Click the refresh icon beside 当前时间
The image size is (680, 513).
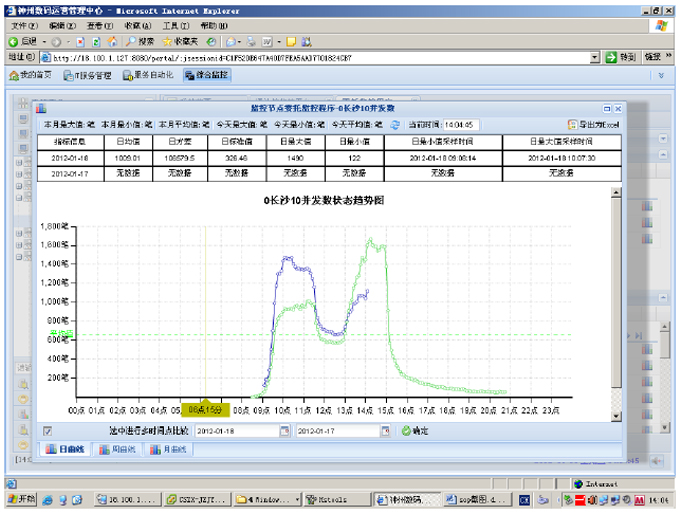pos(395,125)
